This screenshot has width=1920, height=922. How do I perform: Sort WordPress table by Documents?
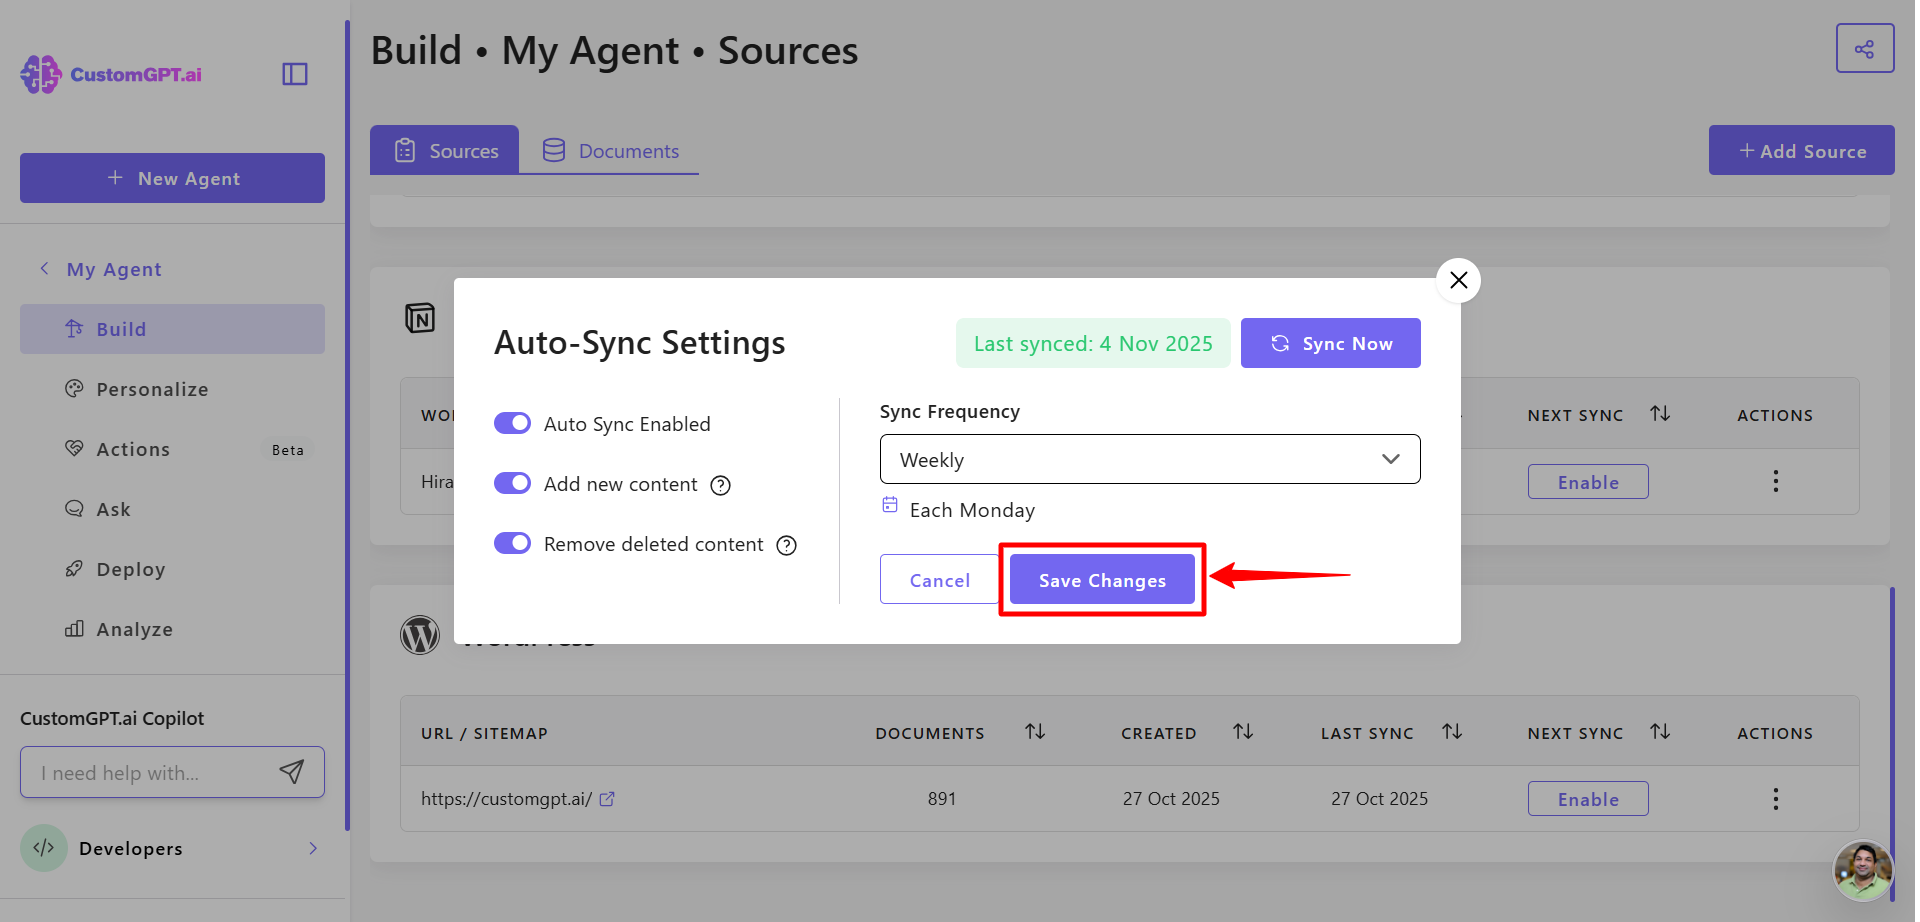tap(1035, 732)
